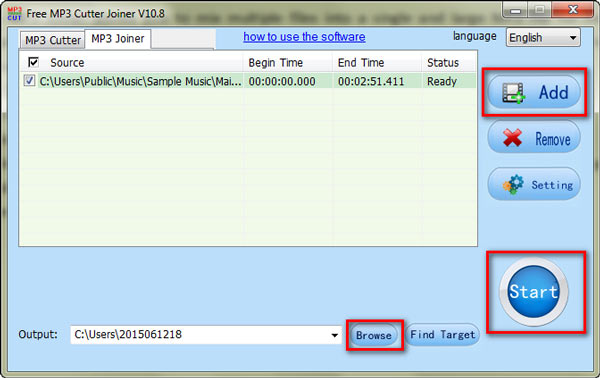
Task: Minimize the MP3 Cutter Joiner window
Action: (515, 10)
